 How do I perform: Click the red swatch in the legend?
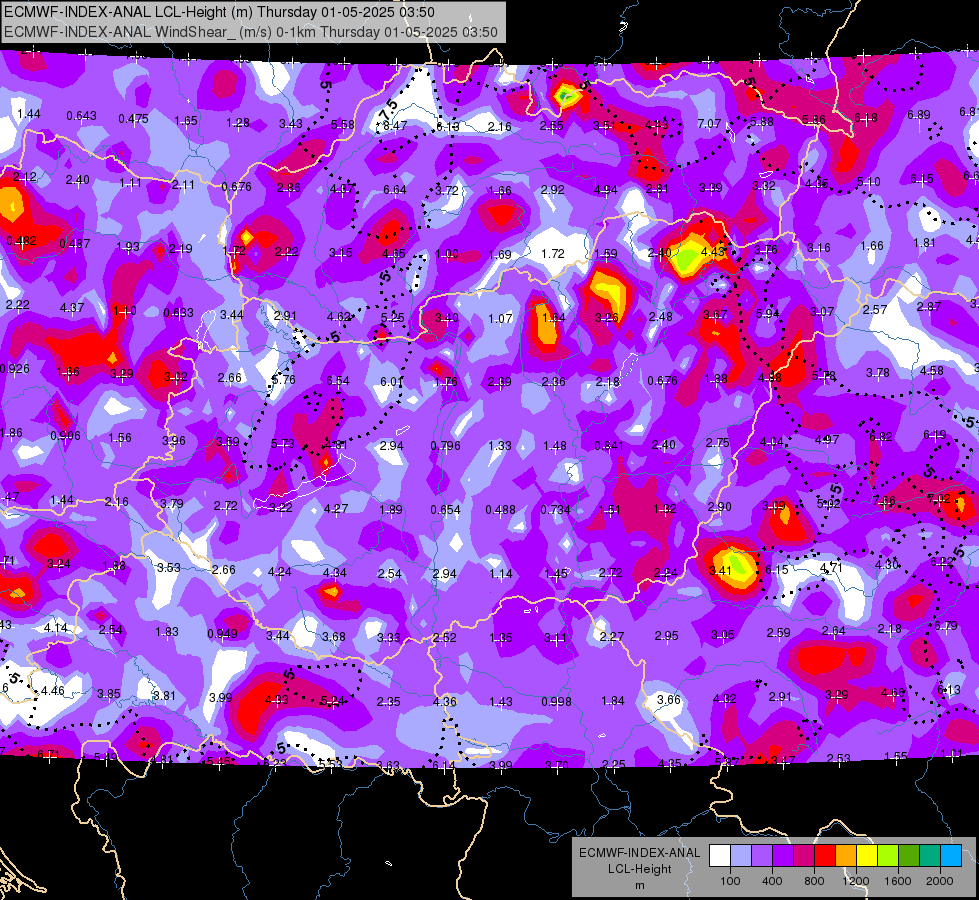click(825, 856)
